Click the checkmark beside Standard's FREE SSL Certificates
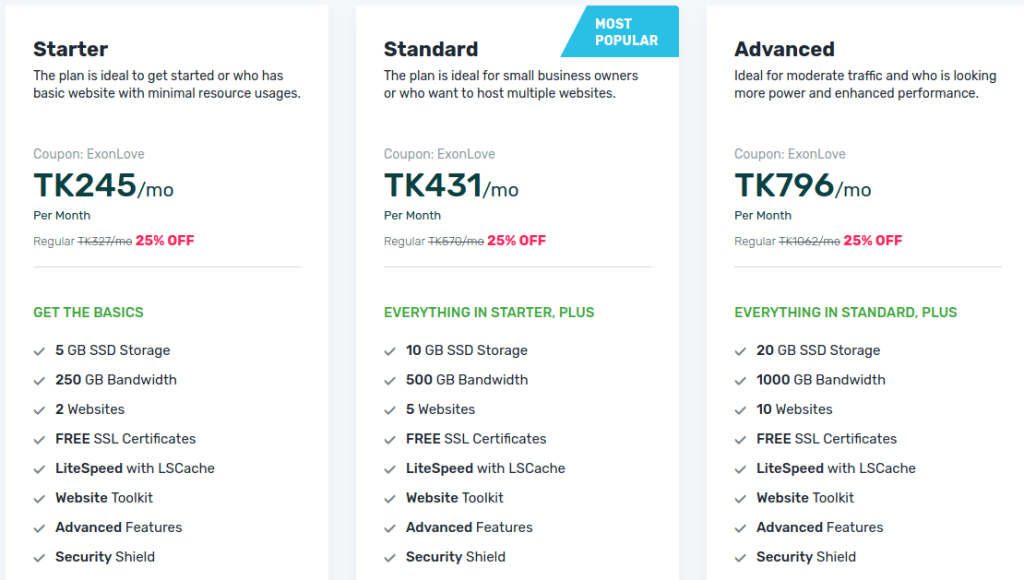Viewport: 1024px width, 580px height. coord(390,438)
